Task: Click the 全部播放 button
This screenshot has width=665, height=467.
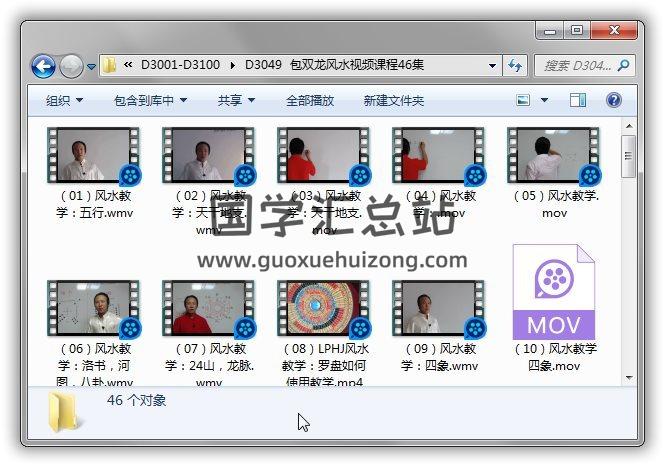Action: [310, 100]
